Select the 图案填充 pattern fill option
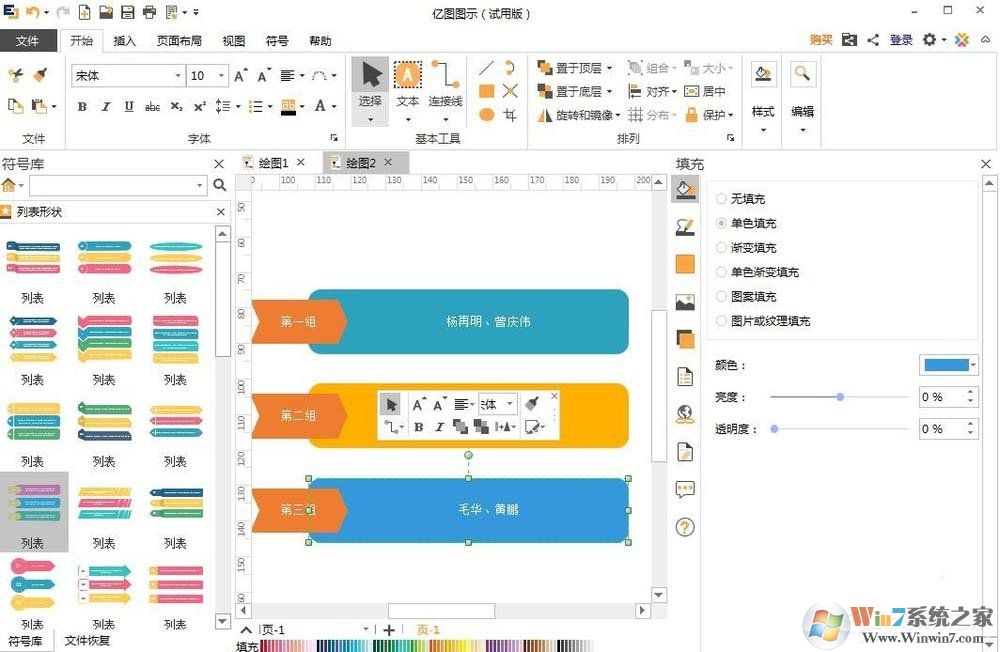 720,296
